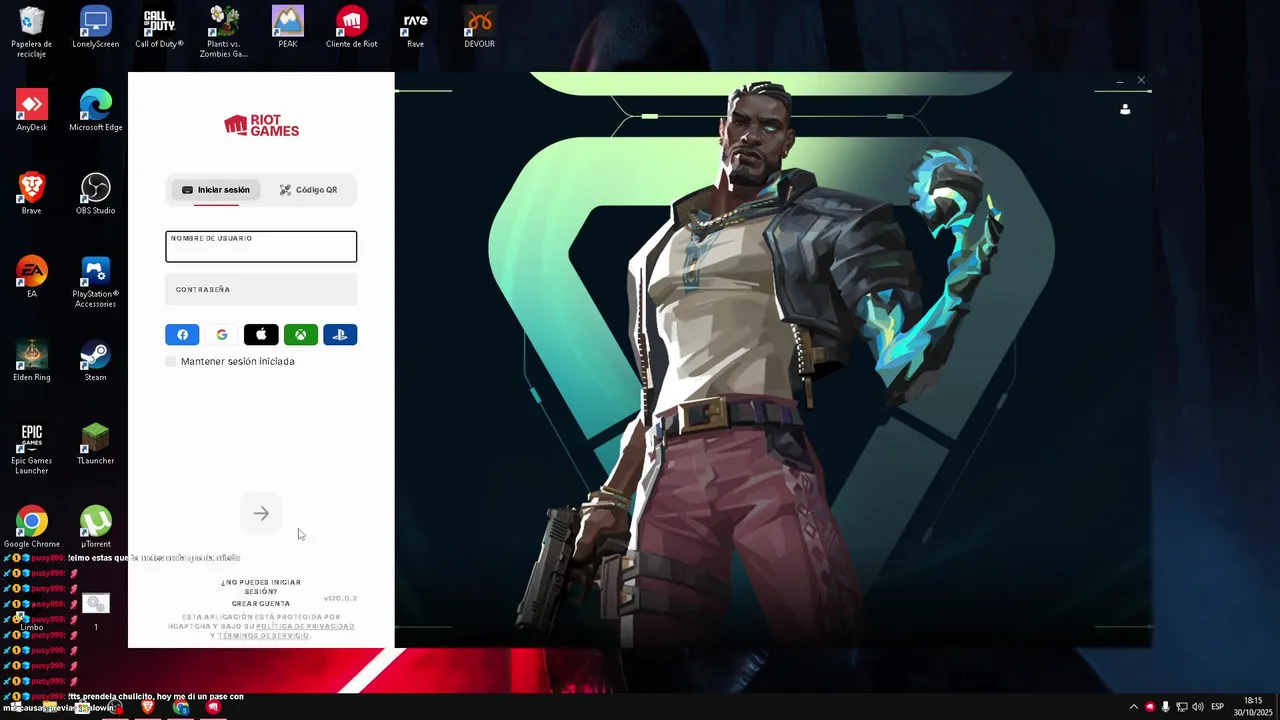Switch to the Código QR tab
The width and height of the screenshot is (1280, 720).
pos(308,190)
